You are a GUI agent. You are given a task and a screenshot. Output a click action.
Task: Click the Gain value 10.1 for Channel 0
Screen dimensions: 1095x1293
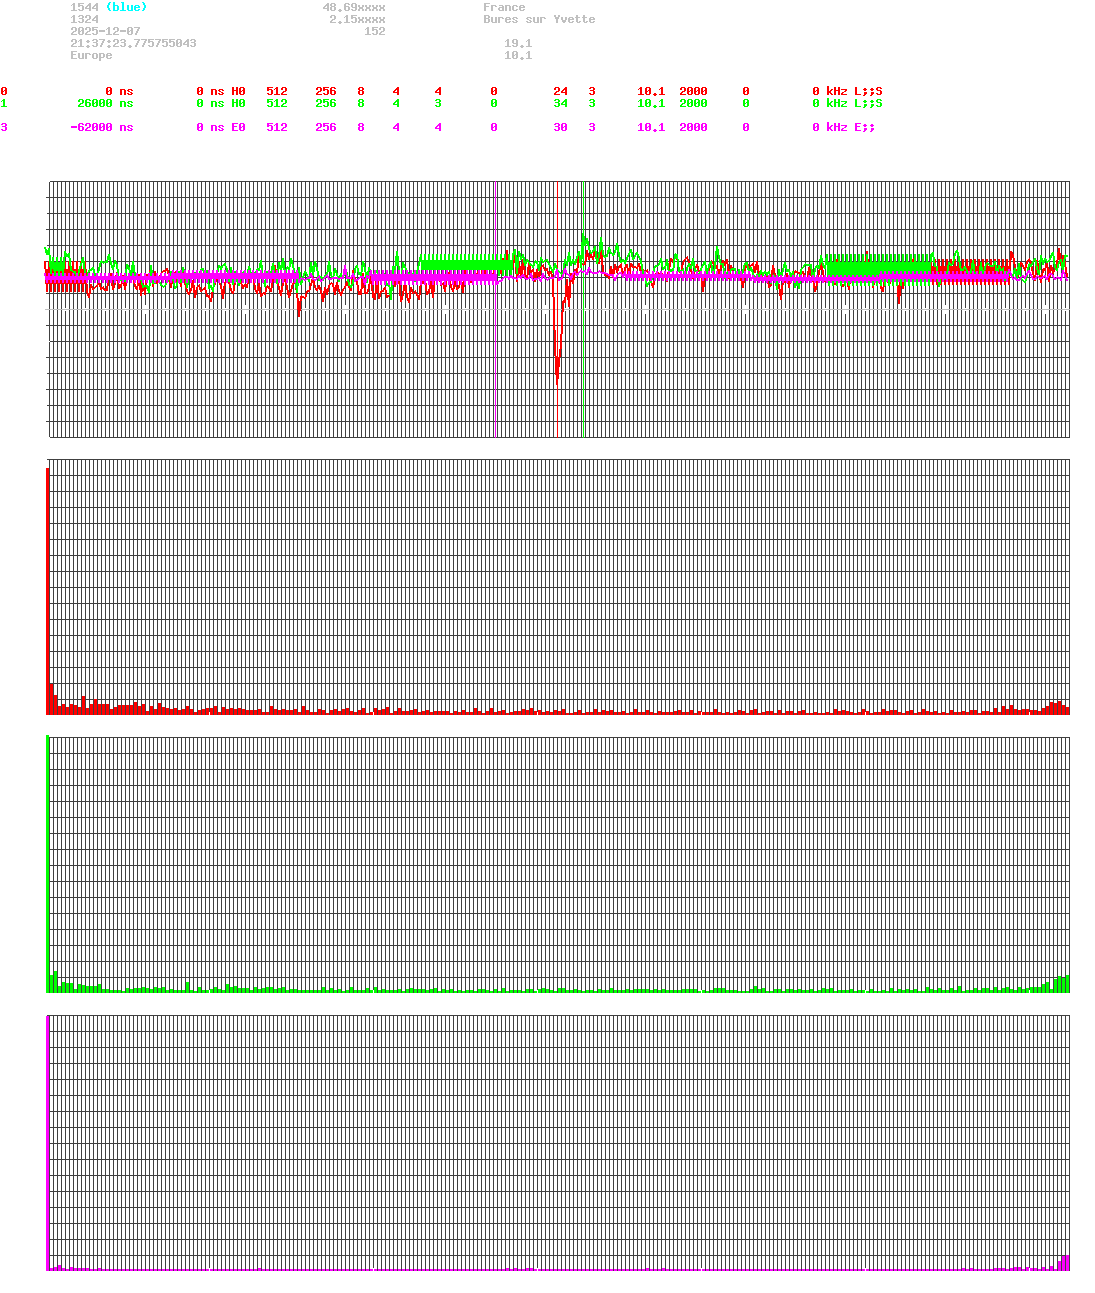coord(650,91)
